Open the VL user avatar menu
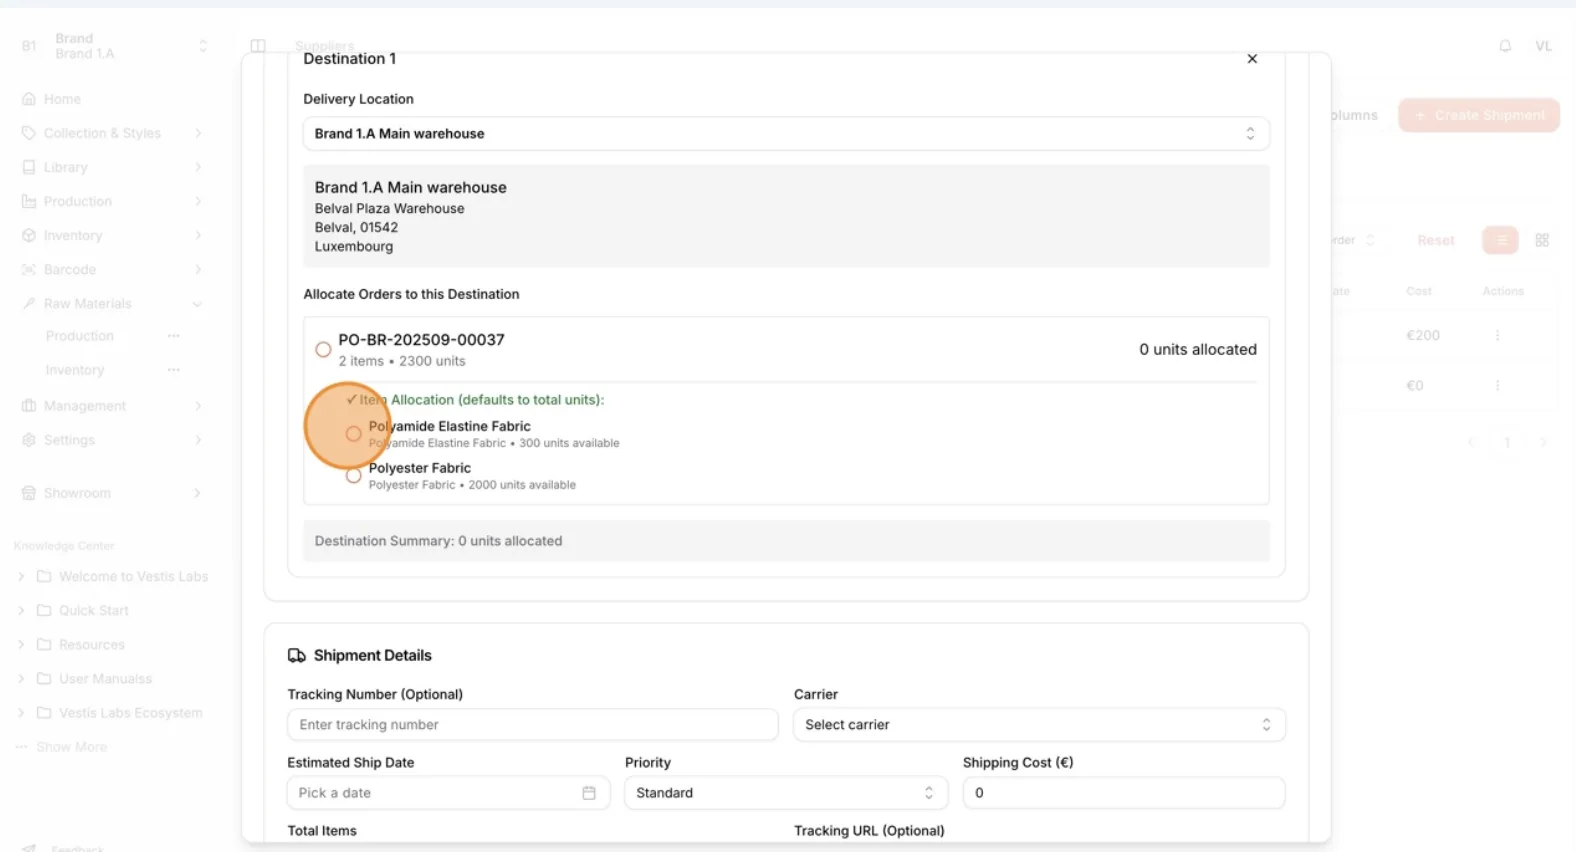This screenshot has width=1576, height=852. coord(1544,46)
